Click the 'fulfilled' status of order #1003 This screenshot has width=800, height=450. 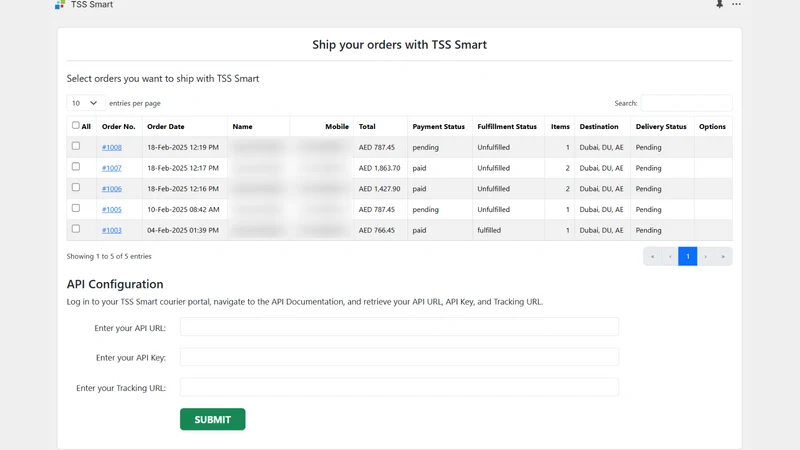[x=489, y=230]
